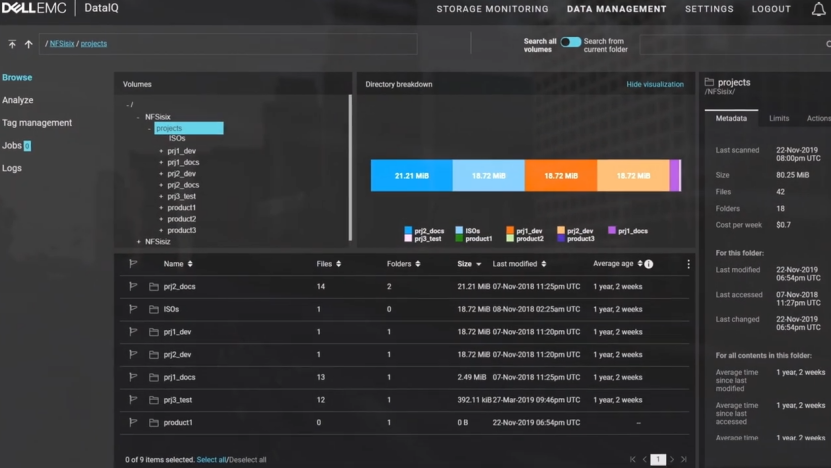Open the Storage Monitoring menu
The width and height of the screenshot is (831, 468).
tap(492, 9)
